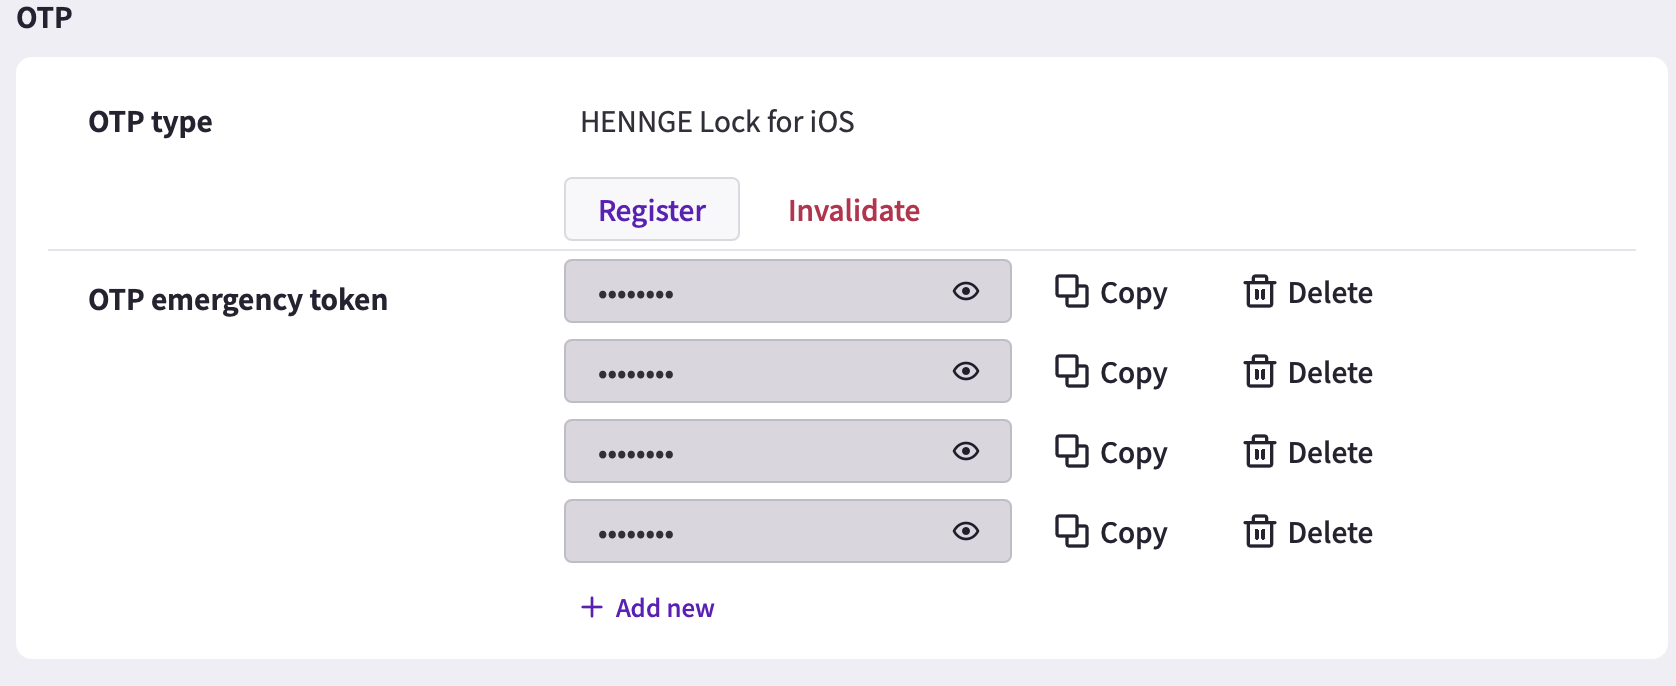Click the copy icon for the fourth token
The height and width of the screenshot is (686, 1676).
(x=1071, y=531)
